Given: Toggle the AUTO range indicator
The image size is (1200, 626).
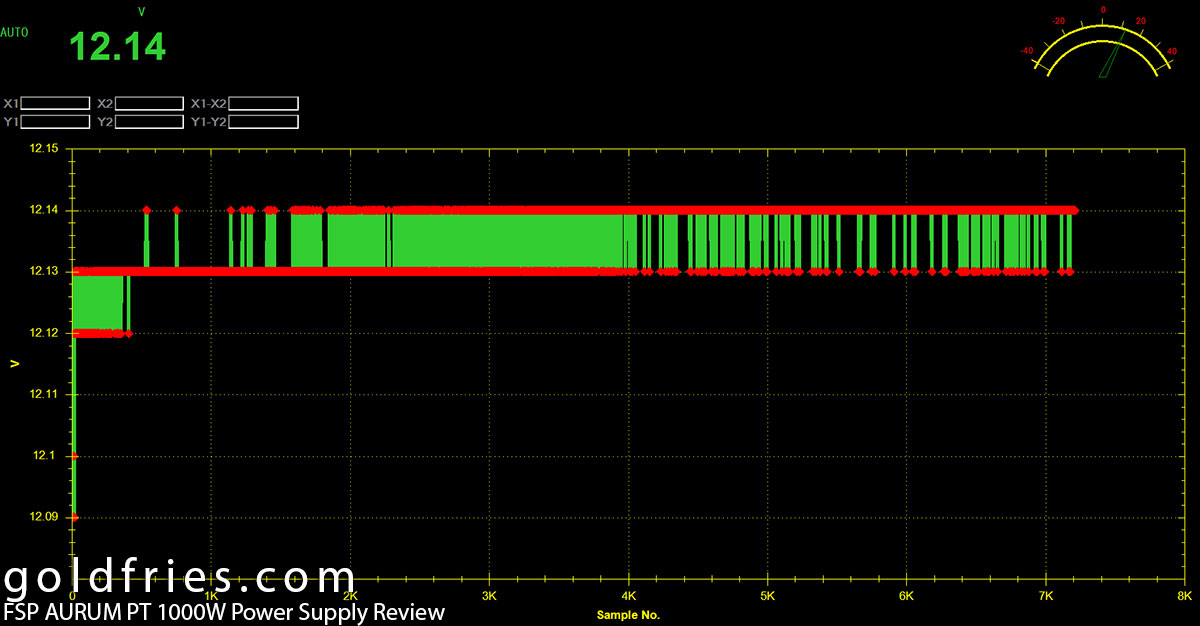Looking at the screenshot, I should (x=15, y=32).
